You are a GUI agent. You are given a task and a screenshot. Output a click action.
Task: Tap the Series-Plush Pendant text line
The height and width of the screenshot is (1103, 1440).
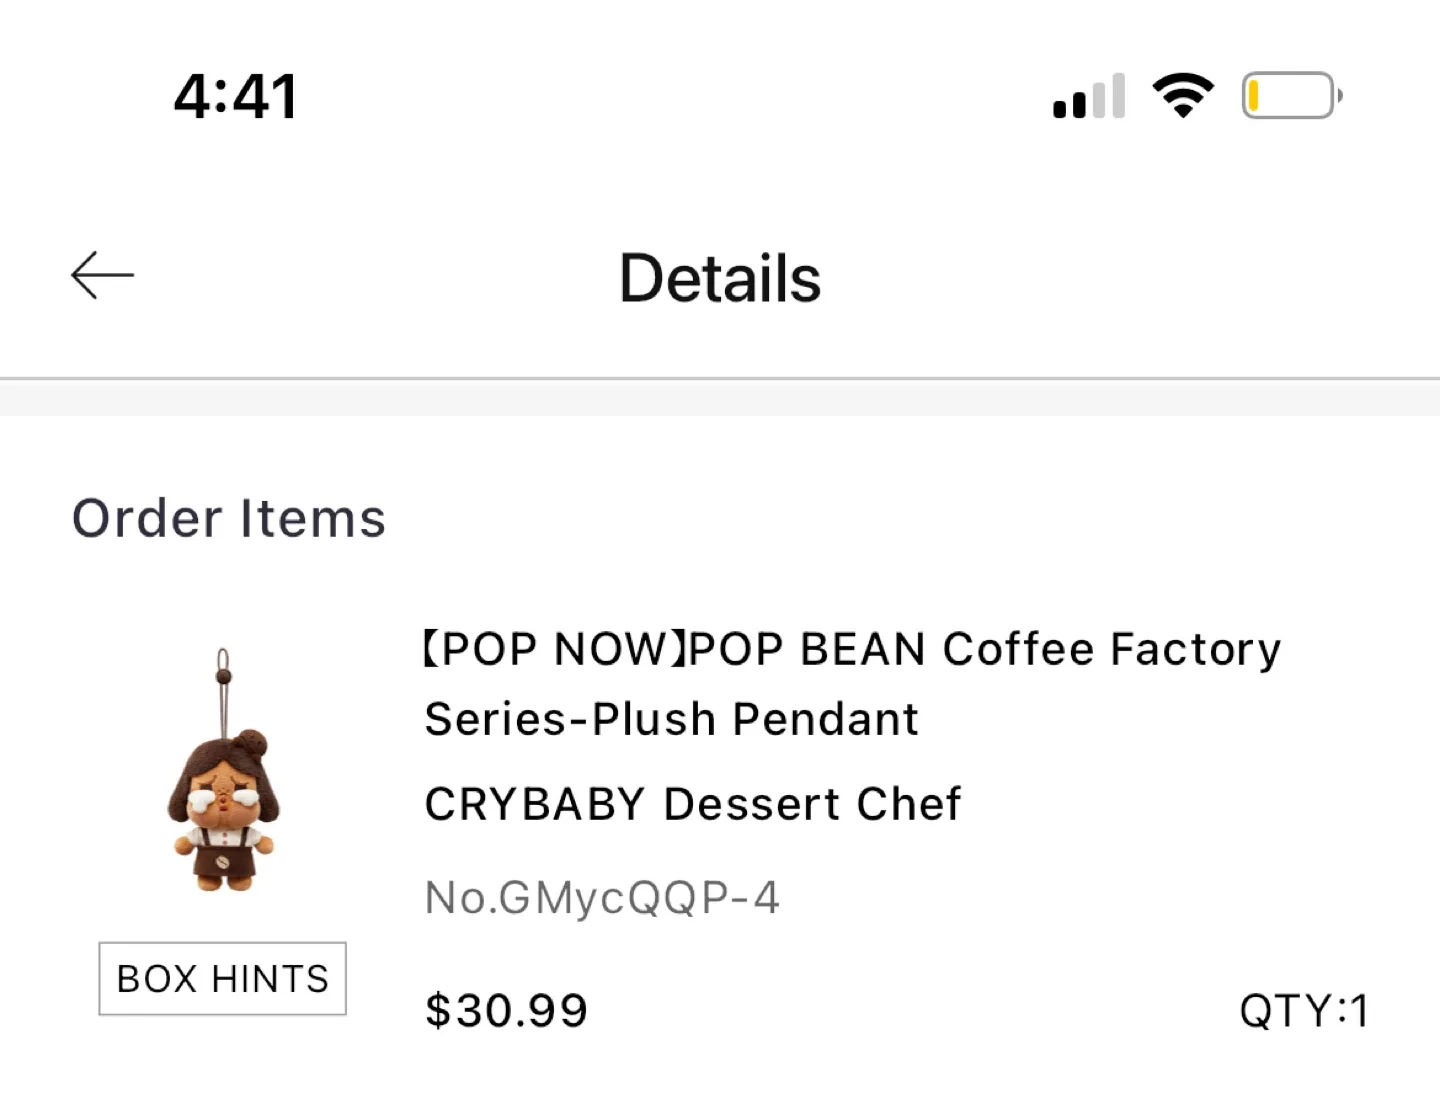[671, 718]
